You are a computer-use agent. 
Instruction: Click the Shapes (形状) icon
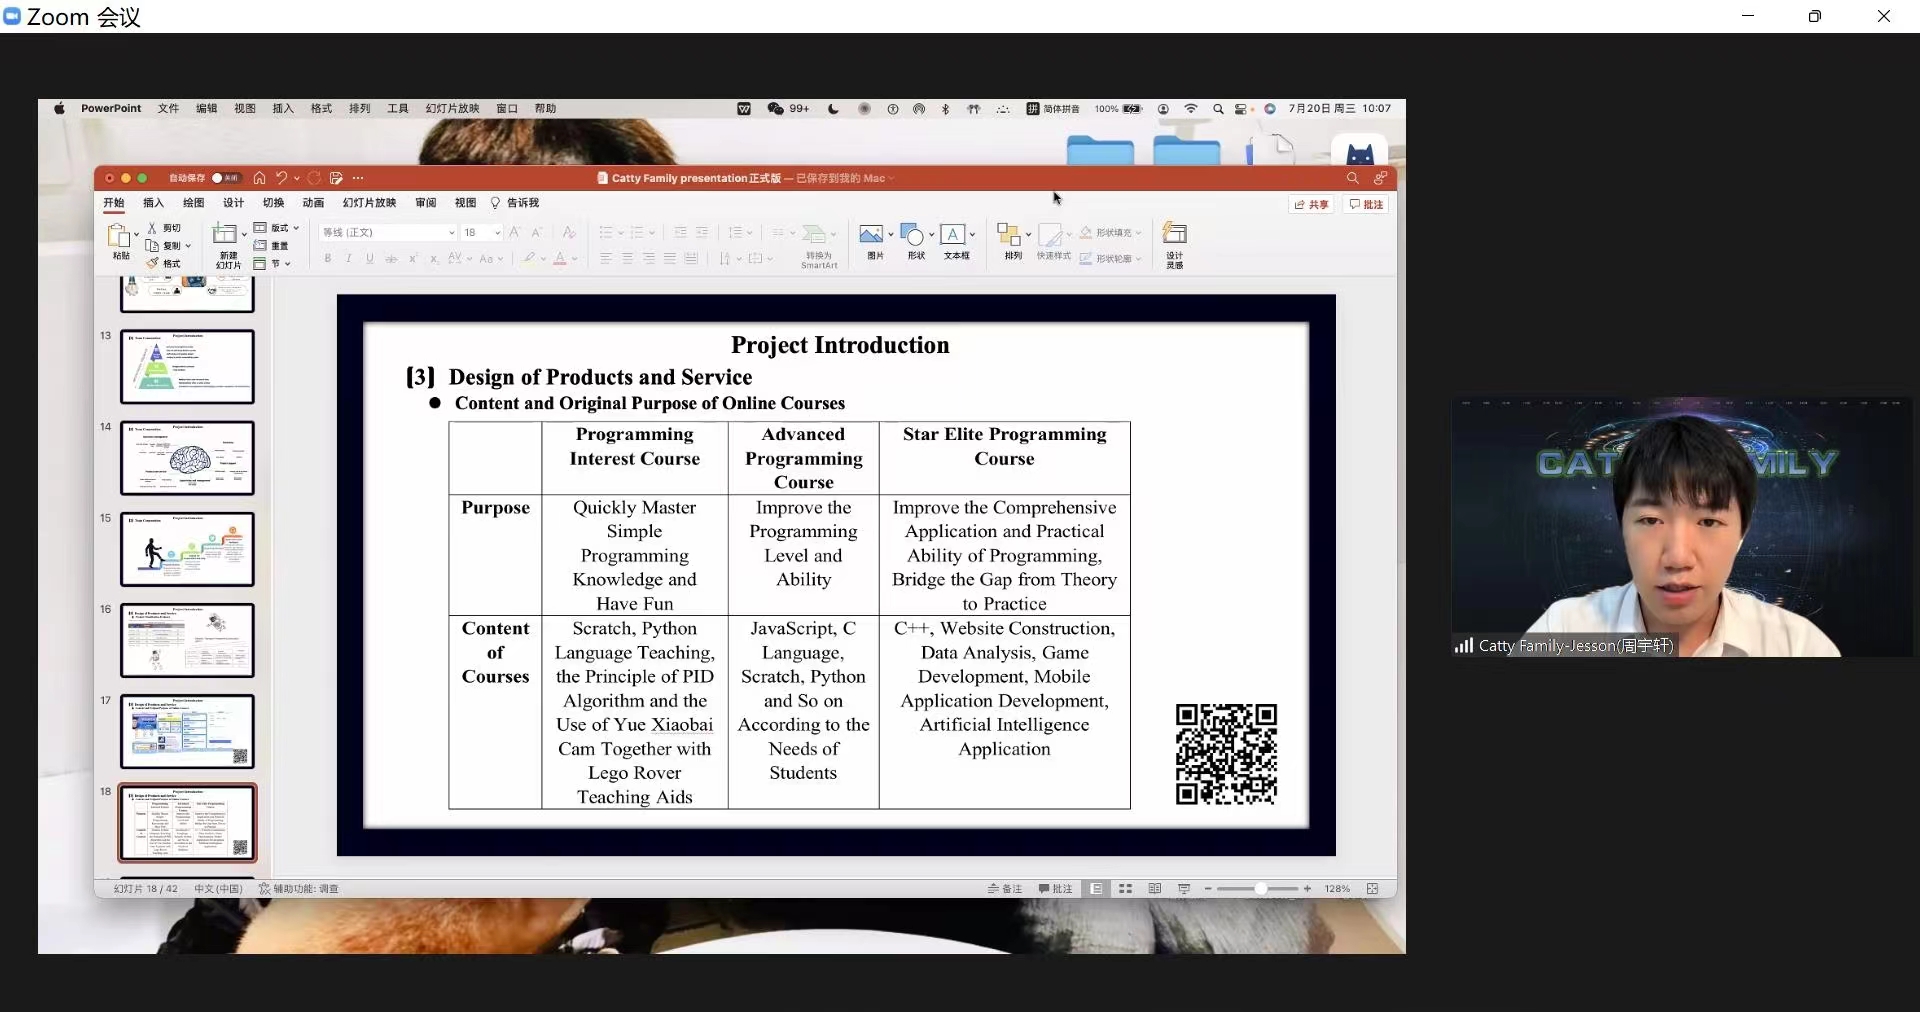pyautogui.click(x=912, y=235)
